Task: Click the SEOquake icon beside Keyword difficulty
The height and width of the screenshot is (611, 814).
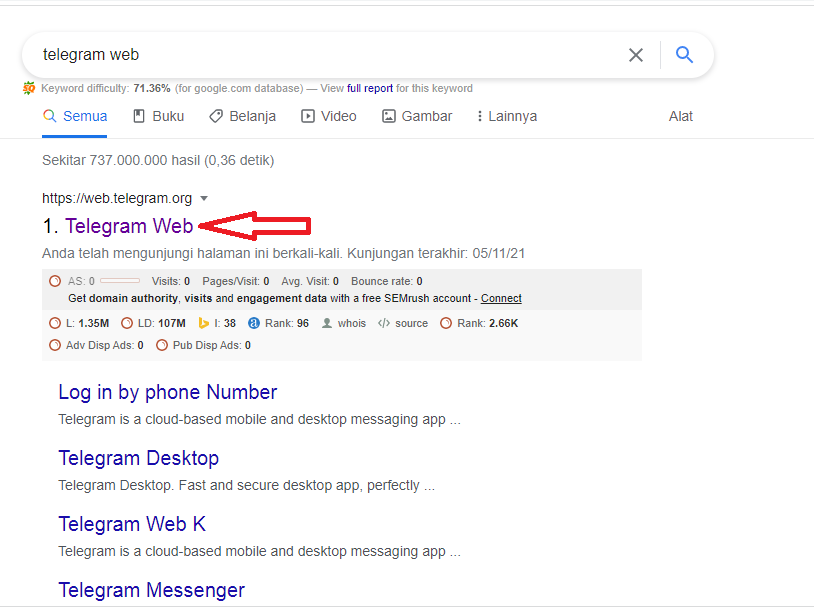Action: point(29,88)
